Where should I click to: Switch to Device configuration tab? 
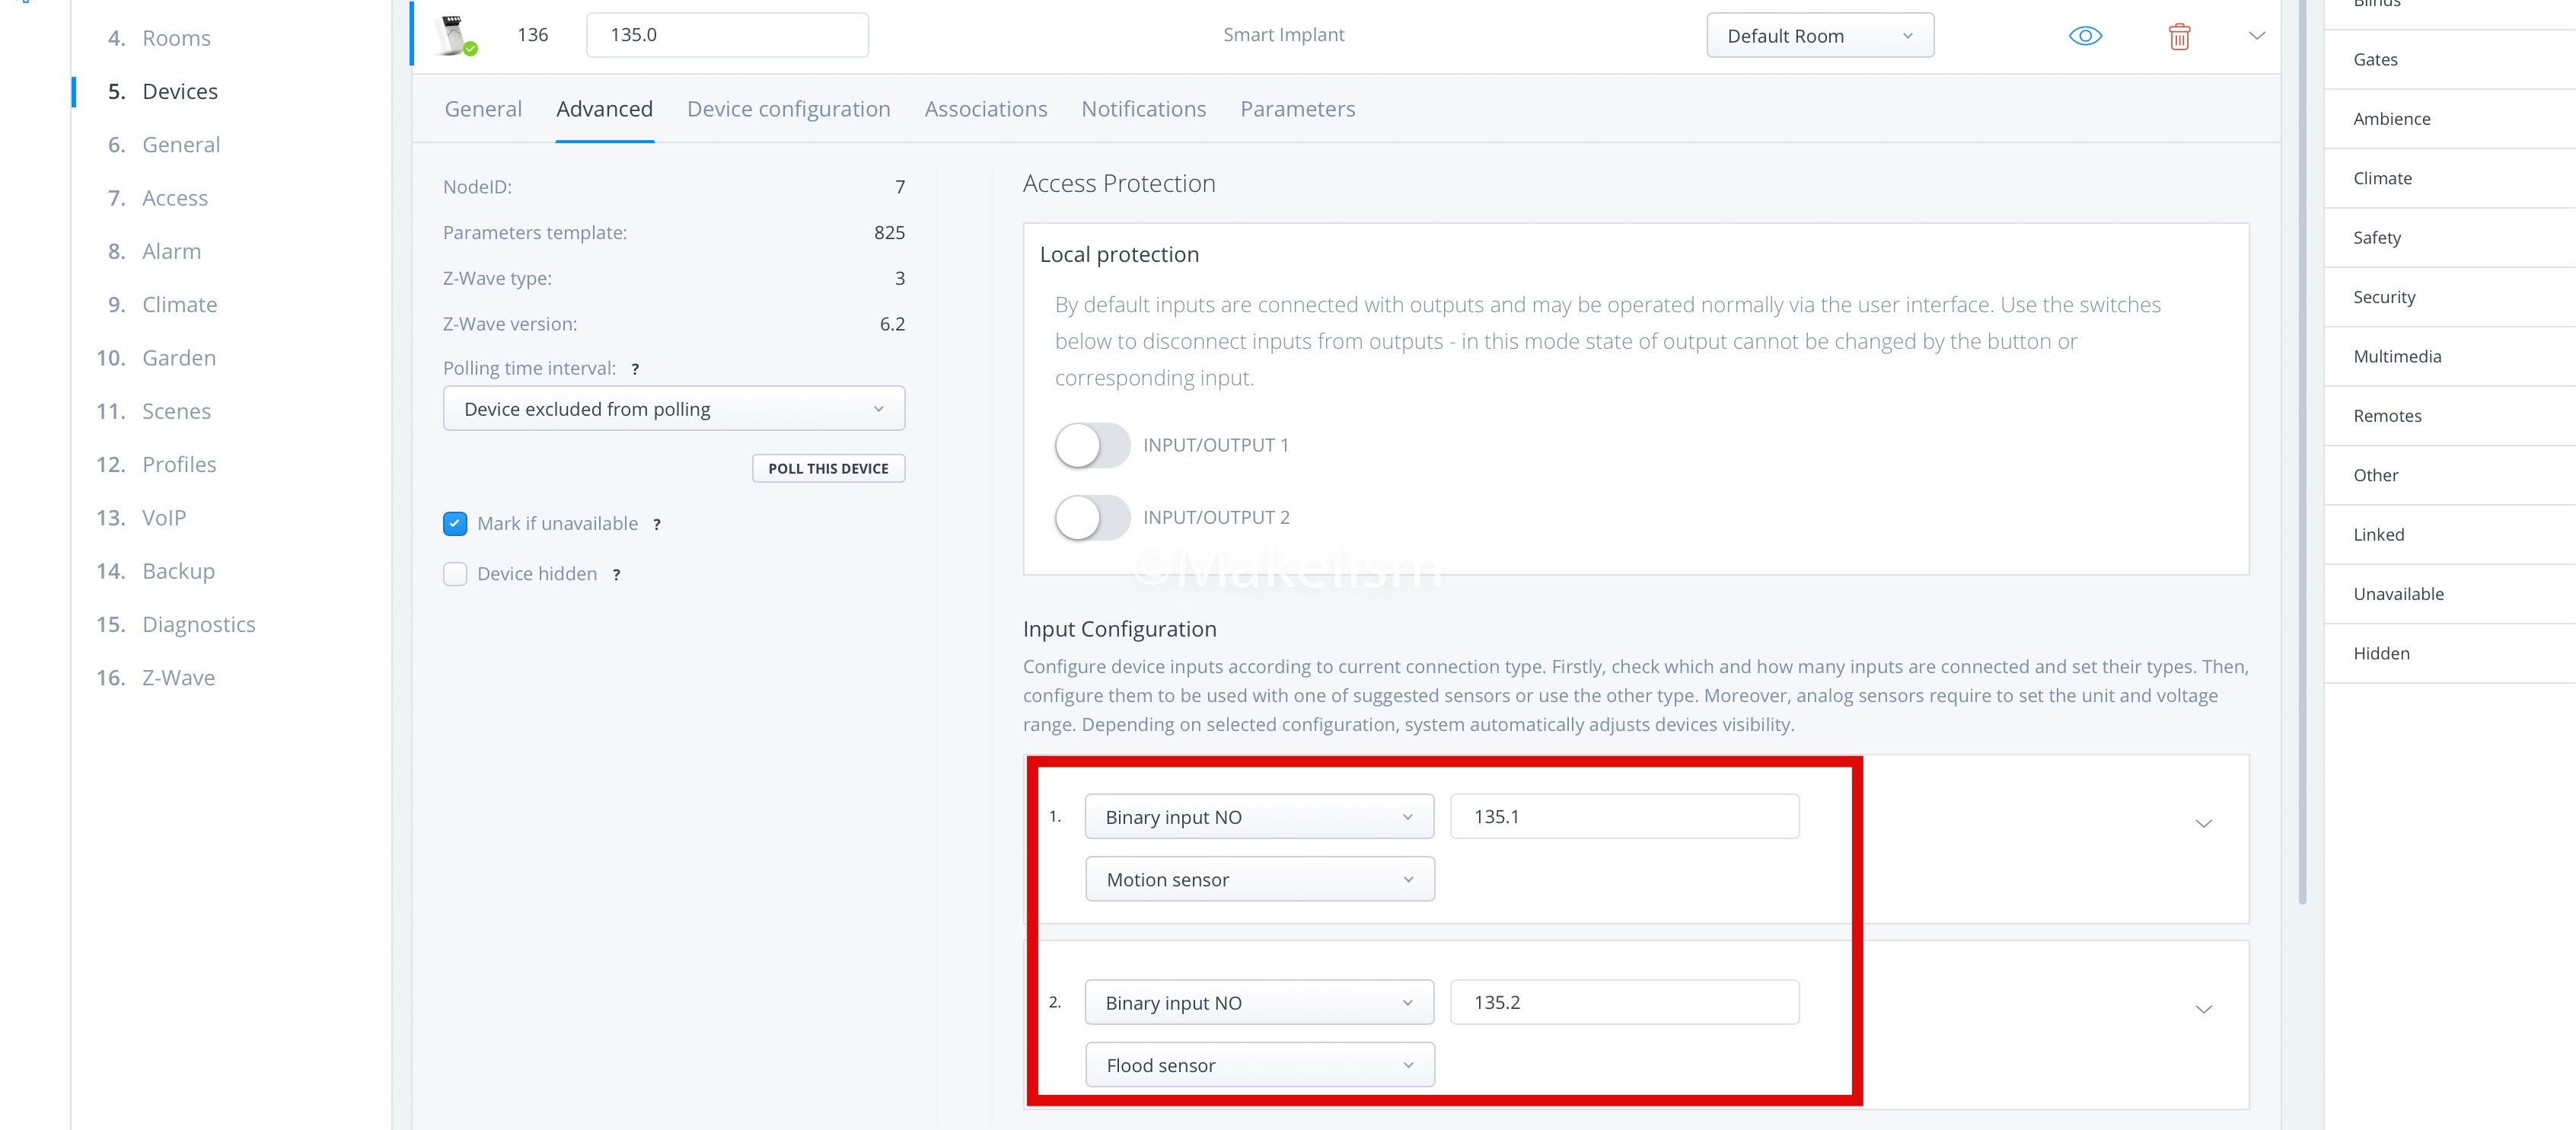788,109
